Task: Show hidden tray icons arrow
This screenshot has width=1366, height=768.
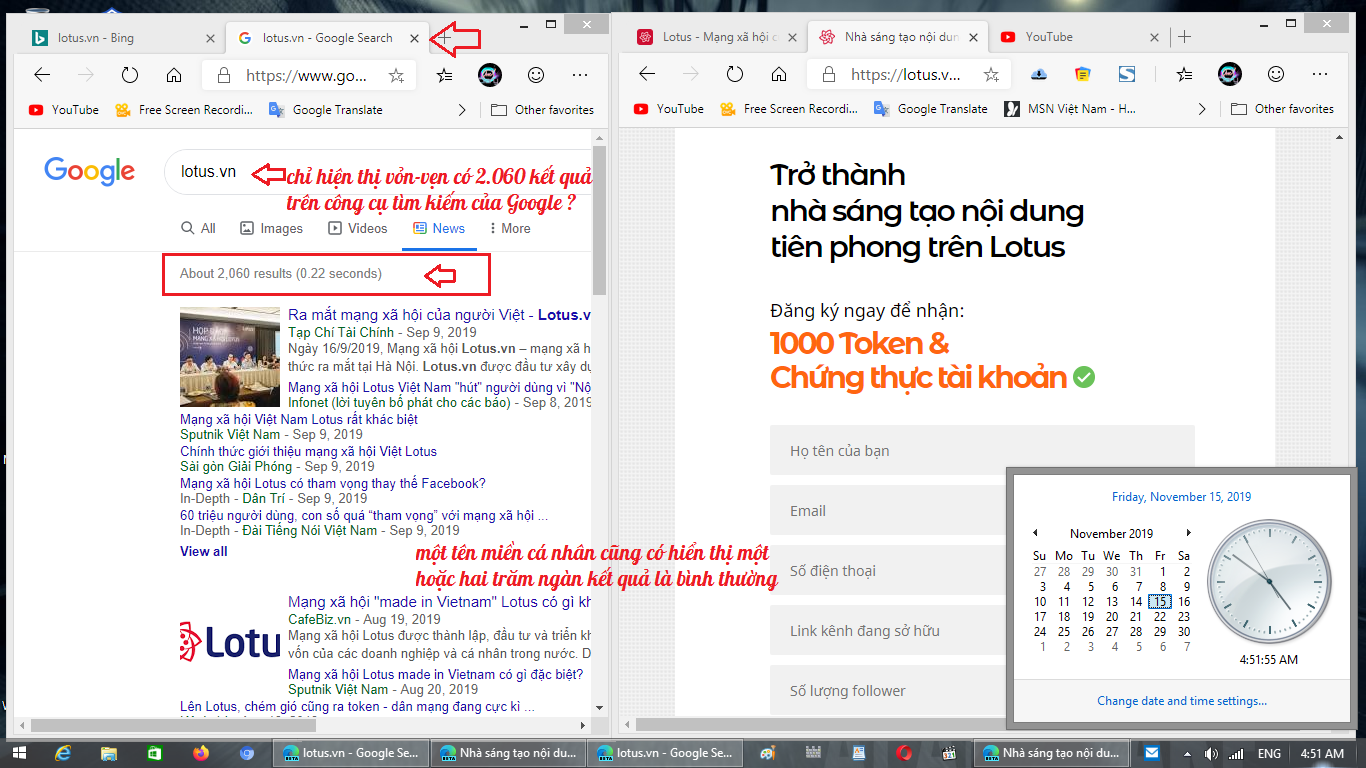Action: [x=1186, y=753]
